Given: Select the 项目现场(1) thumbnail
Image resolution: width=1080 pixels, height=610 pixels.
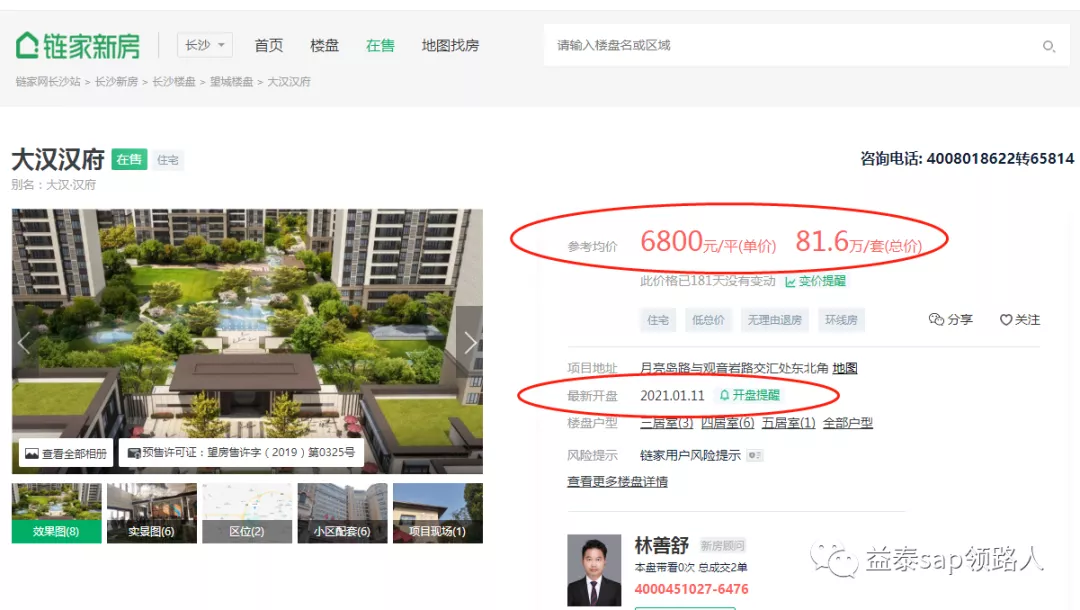Looking at the screenshot, I should click(437, 513).
